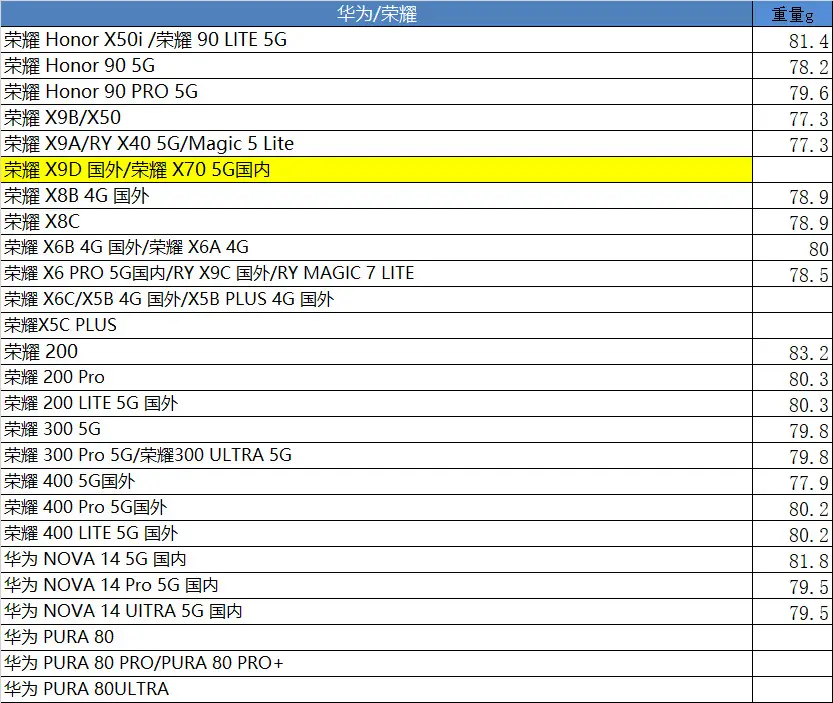Click the weight value 81.4

pyautogui.click(x=808, y=41)
